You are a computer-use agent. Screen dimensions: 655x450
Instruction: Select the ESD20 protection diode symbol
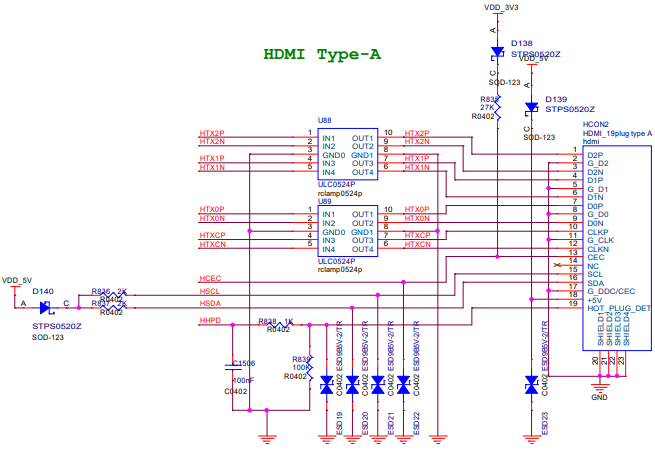pos(353,385)
